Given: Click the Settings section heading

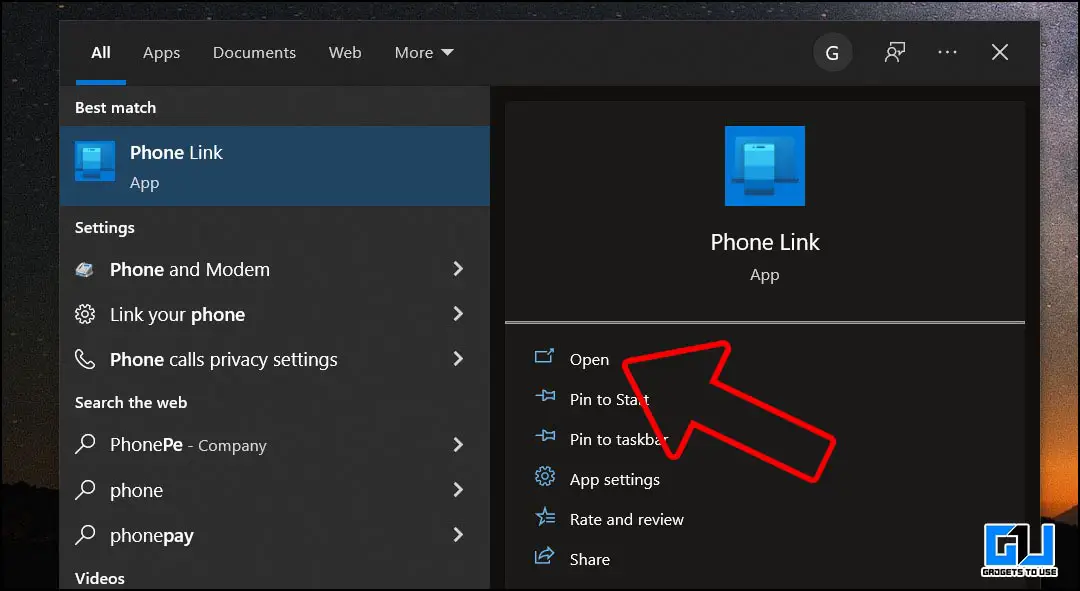Looking at the screenshot, I should point(105,227).
